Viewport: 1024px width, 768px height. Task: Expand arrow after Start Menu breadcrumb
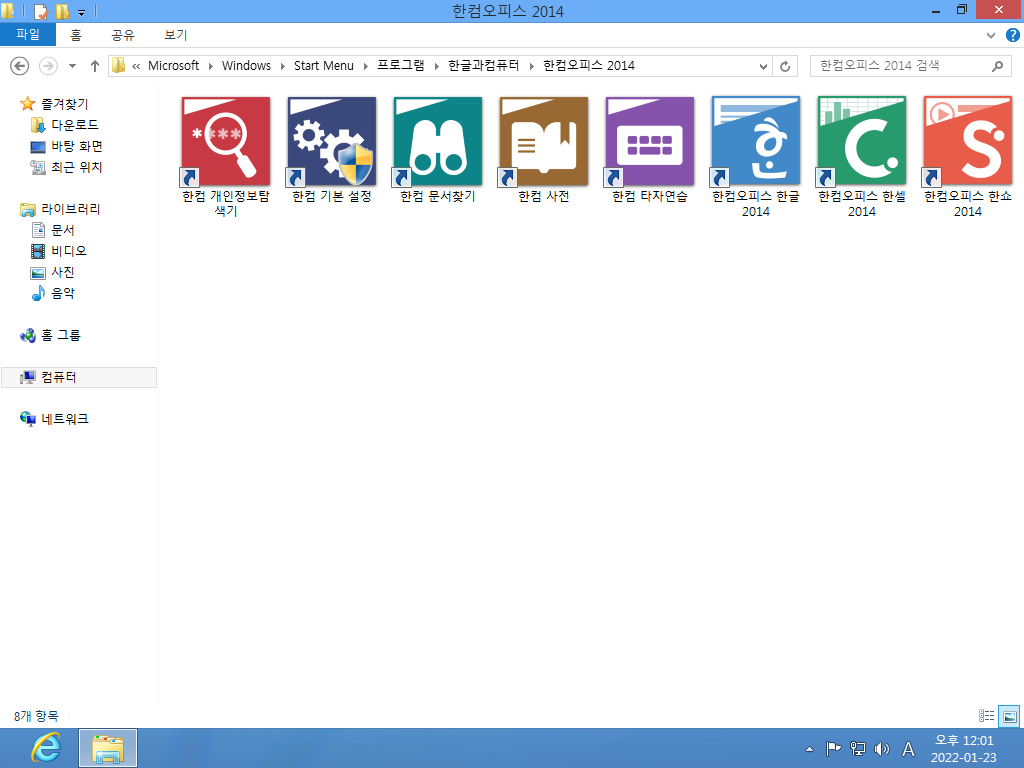366,66
